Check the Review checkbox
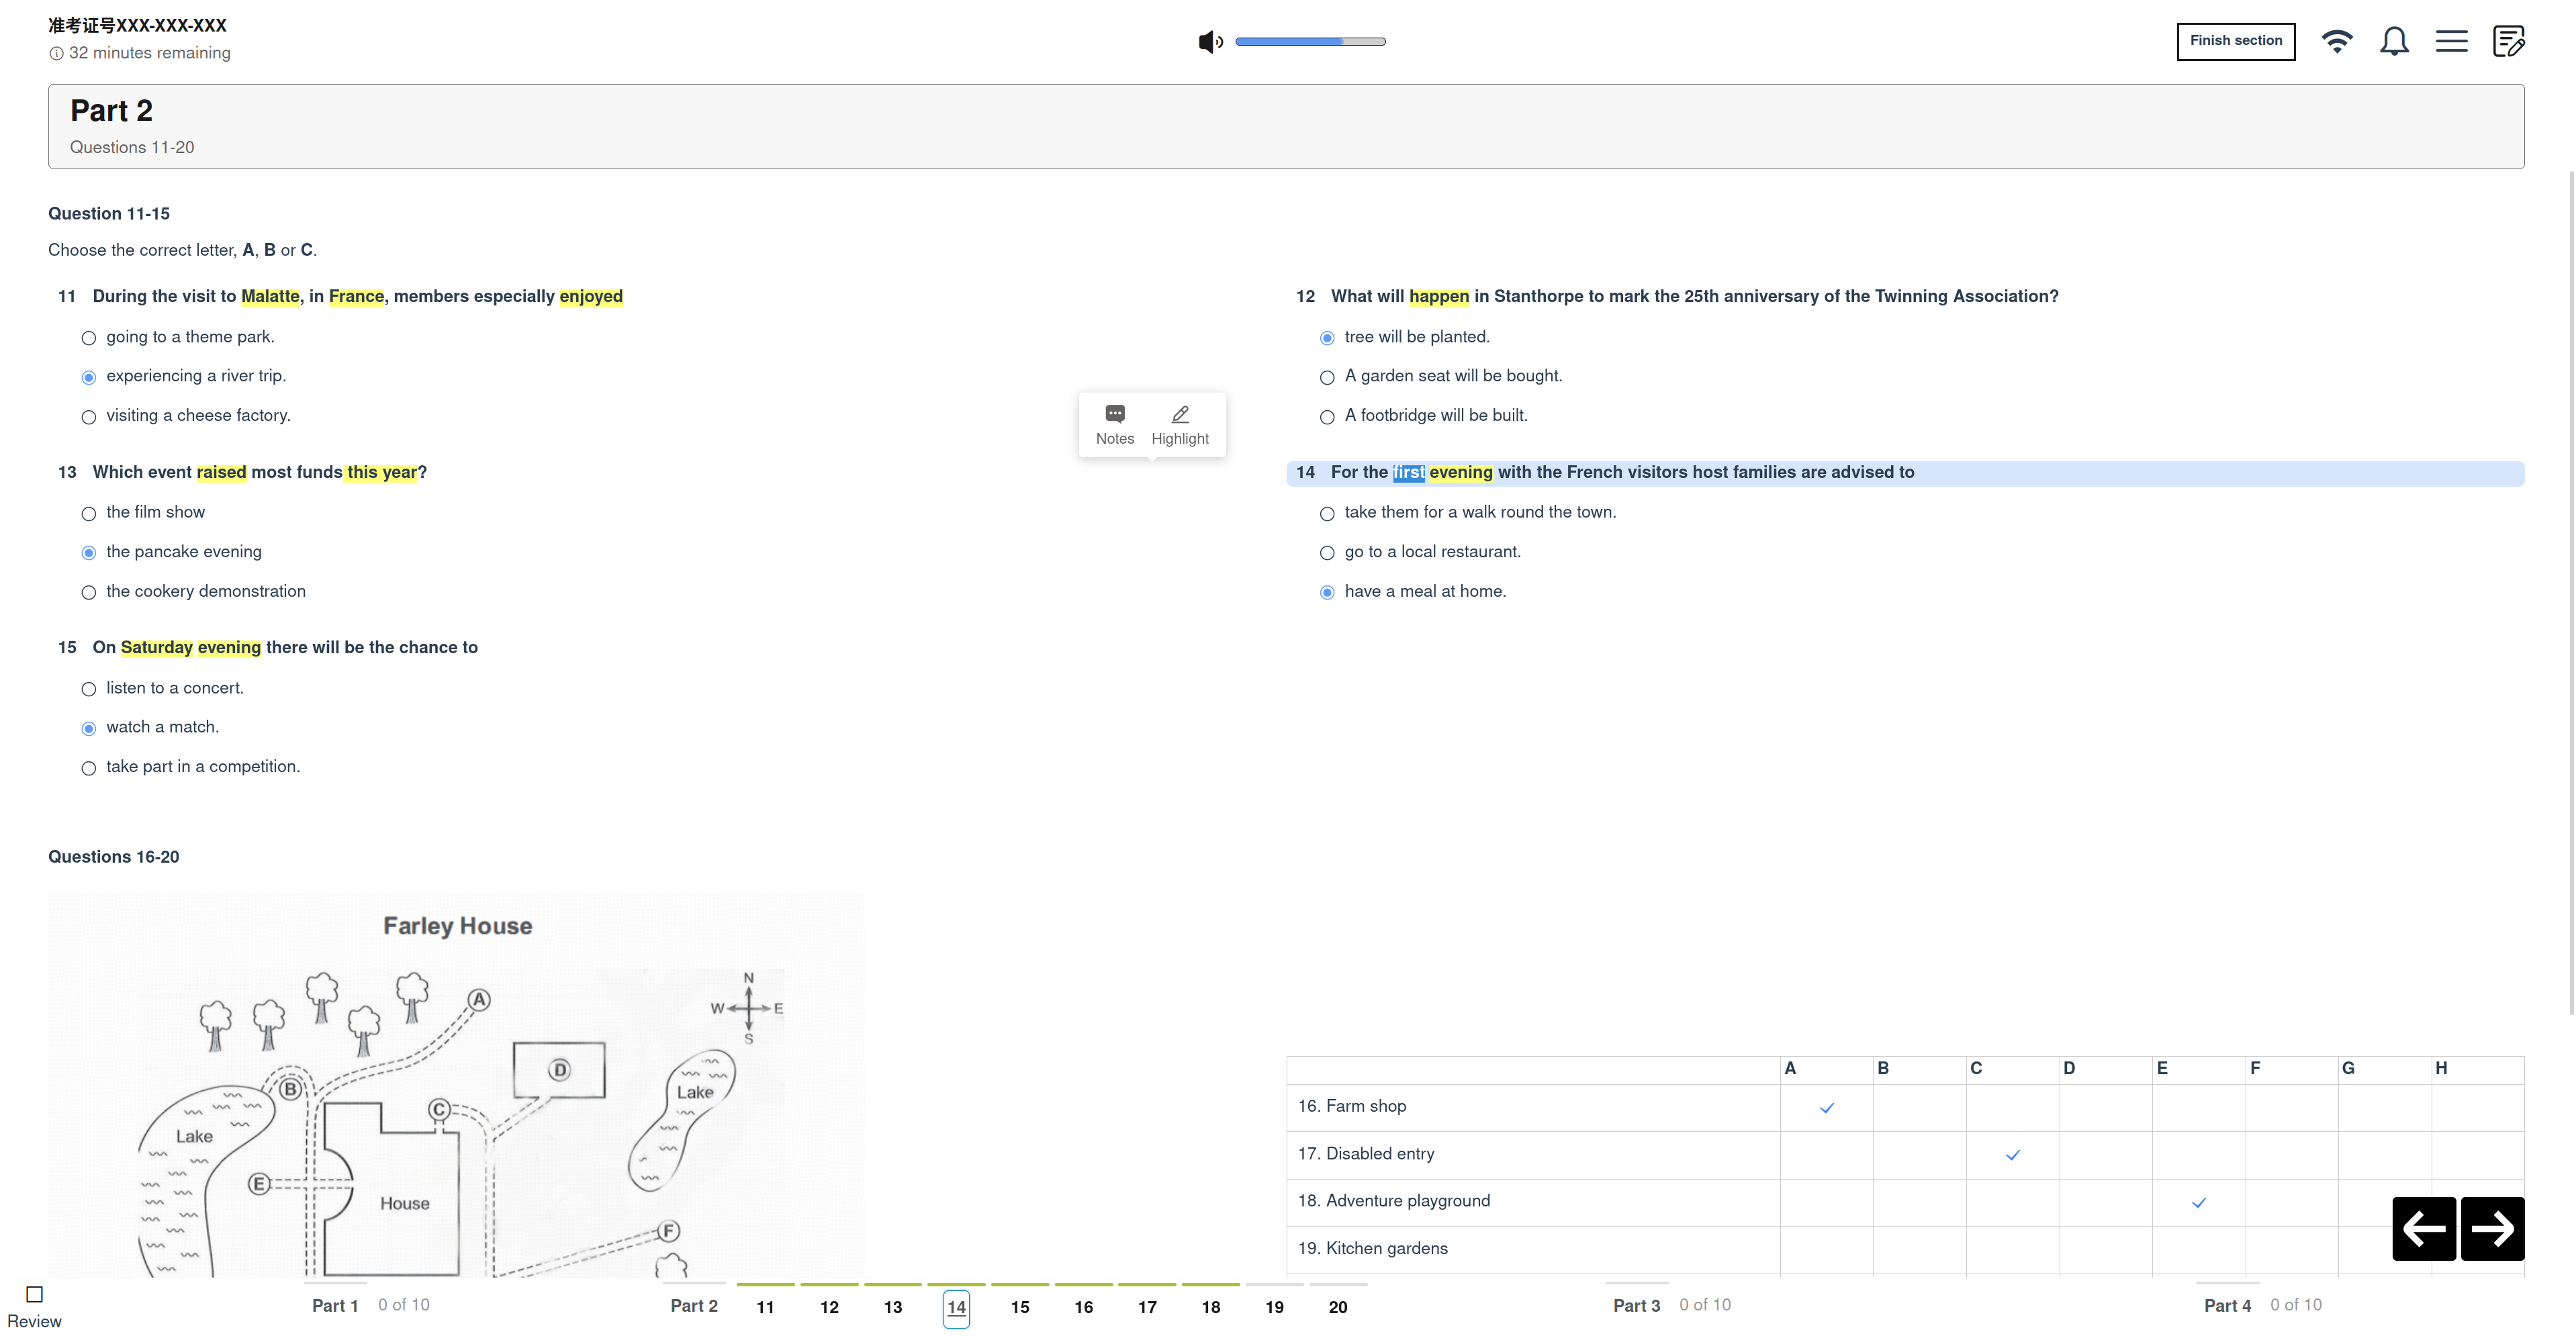This screenshot has width=2576, height=1336. point(35,1294)
